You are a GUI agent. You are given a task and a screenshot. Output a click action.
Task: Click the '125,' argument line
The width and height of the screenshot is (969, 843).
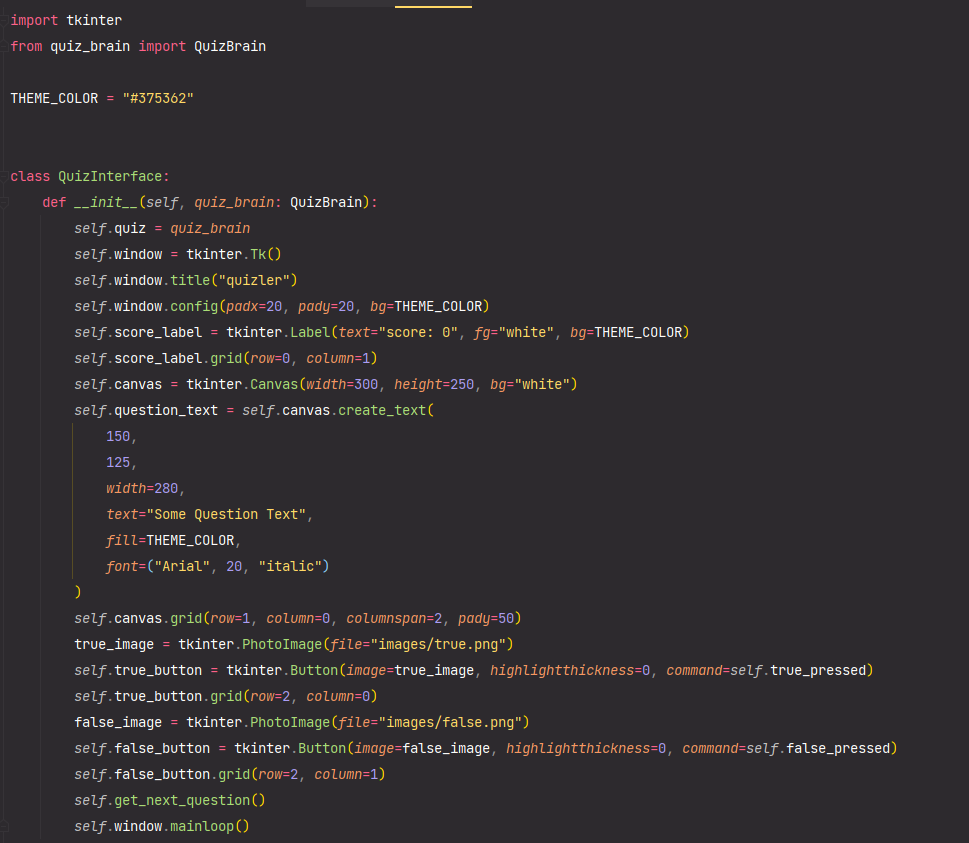pyautogui.click(x=121, y=462)
